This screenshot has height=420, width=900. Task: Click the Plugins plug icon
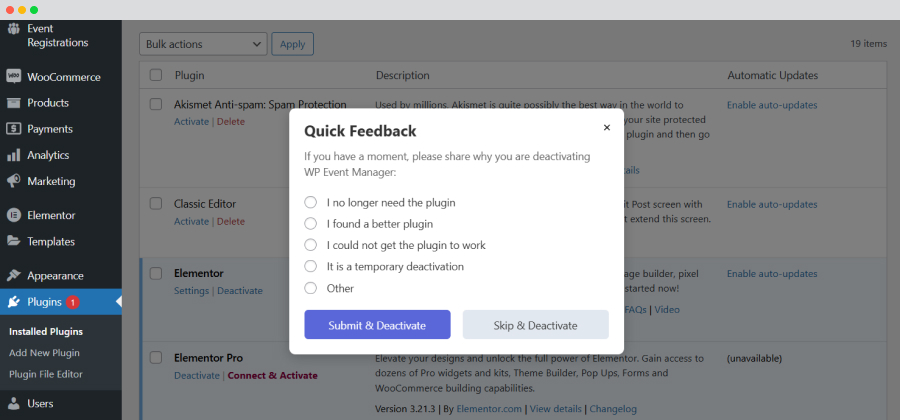coord(14,302)
